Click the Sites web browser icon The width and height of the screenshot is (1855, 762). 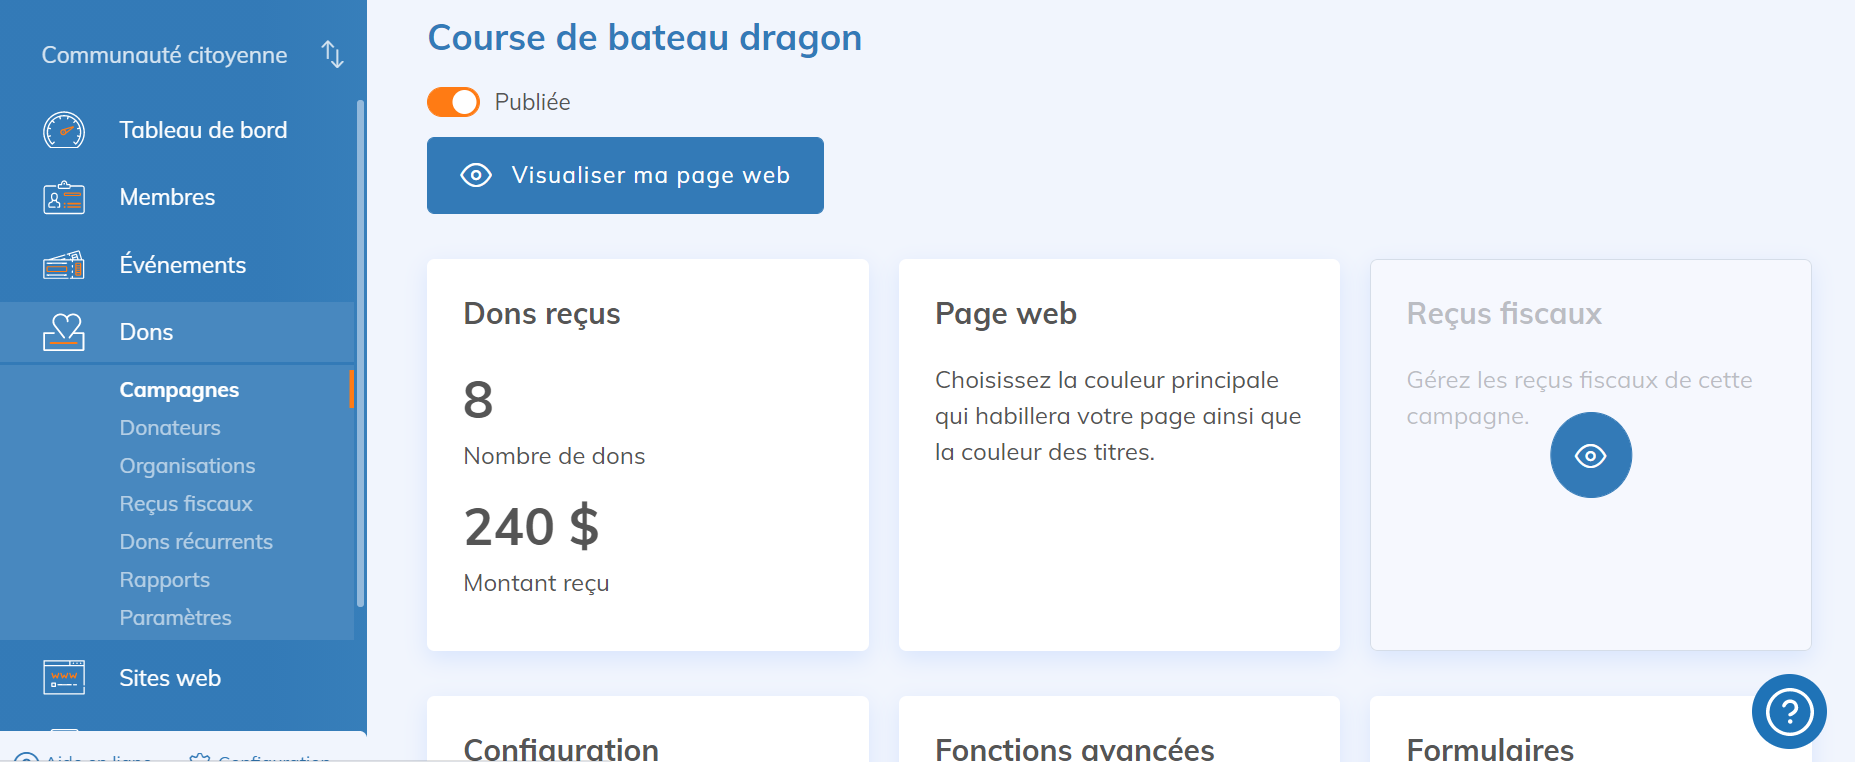[x=64, y=677]
